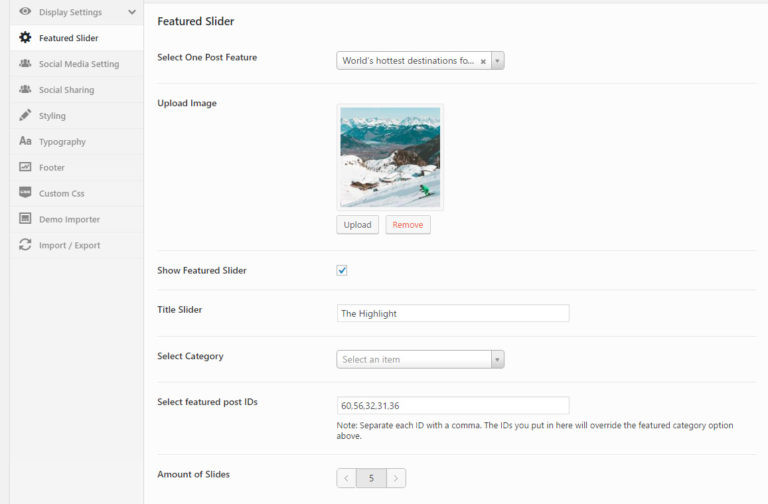Image resolution: width=768 pixels, height=504 pixels.
Task: Decrease Amount of Slides with left arrow
Action: (x=346, y=478)
